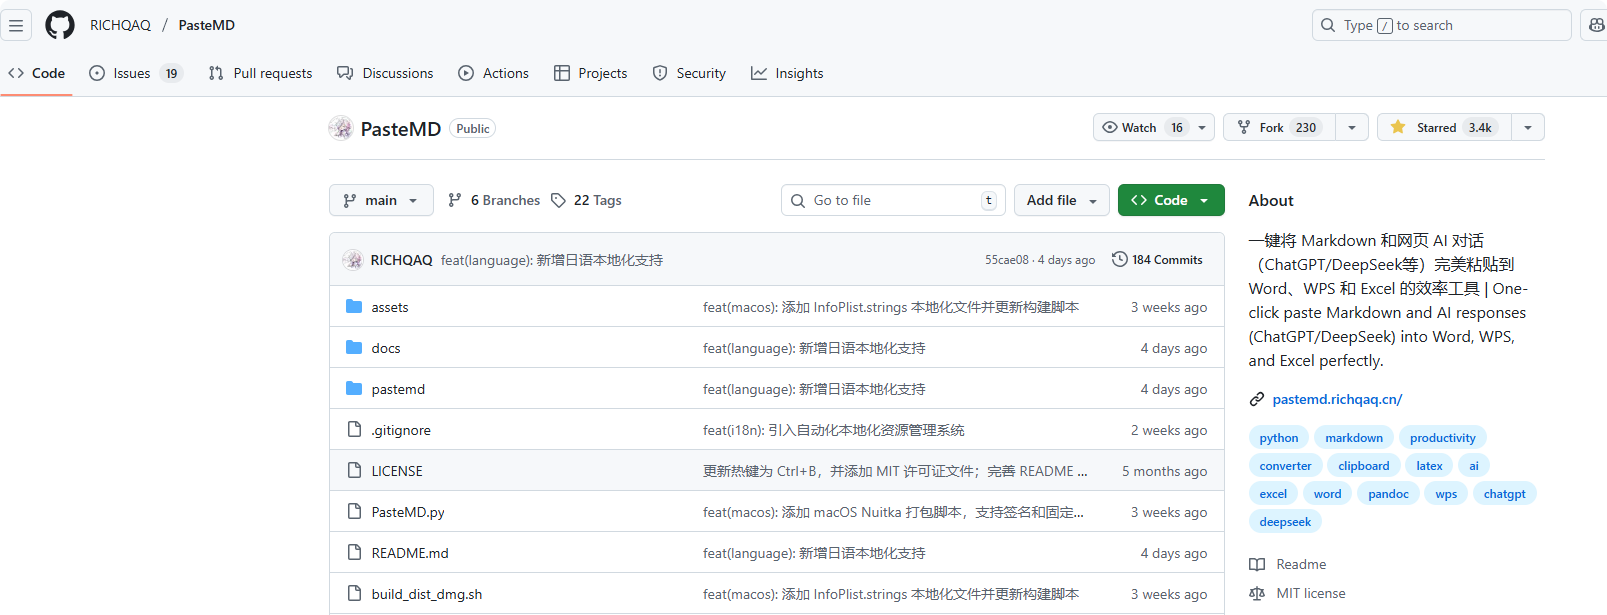Click the clipboard topic tag
The height and width of the screenshot is (615, 1607).
tap(1364, 466)
